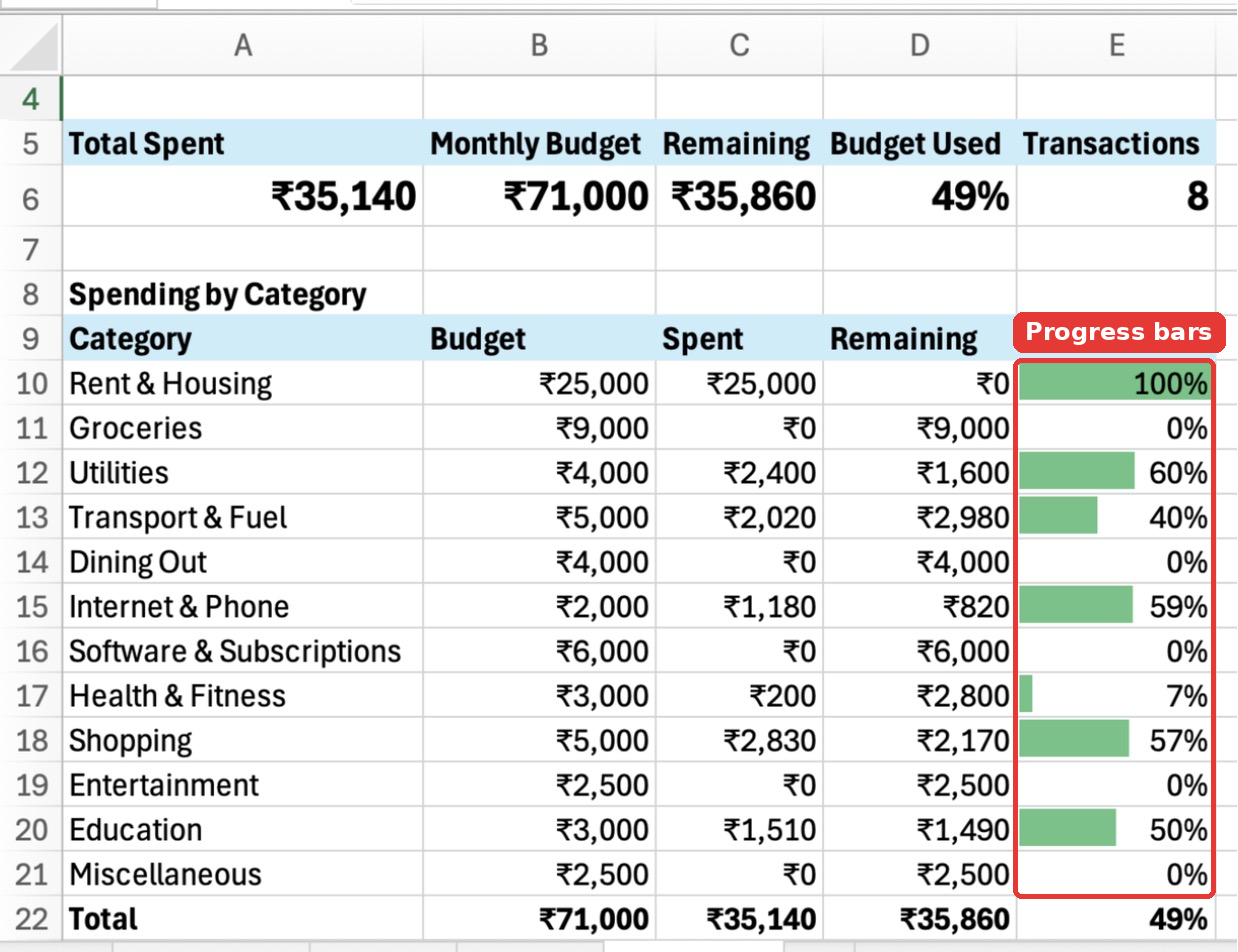This screenshot has height=952, width=1238.
Task: Click the select-all corner triangle
Action: 32,45
